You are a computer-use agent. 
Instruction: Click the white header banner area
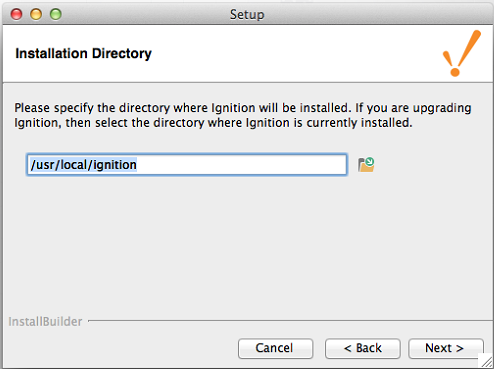click(247, 54)
